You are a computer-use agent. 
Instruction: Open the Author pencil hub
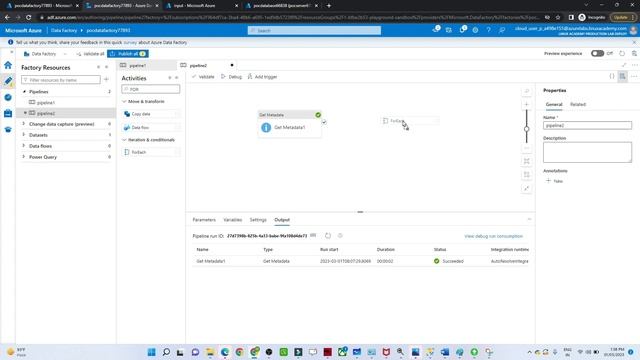click(8, 81)
